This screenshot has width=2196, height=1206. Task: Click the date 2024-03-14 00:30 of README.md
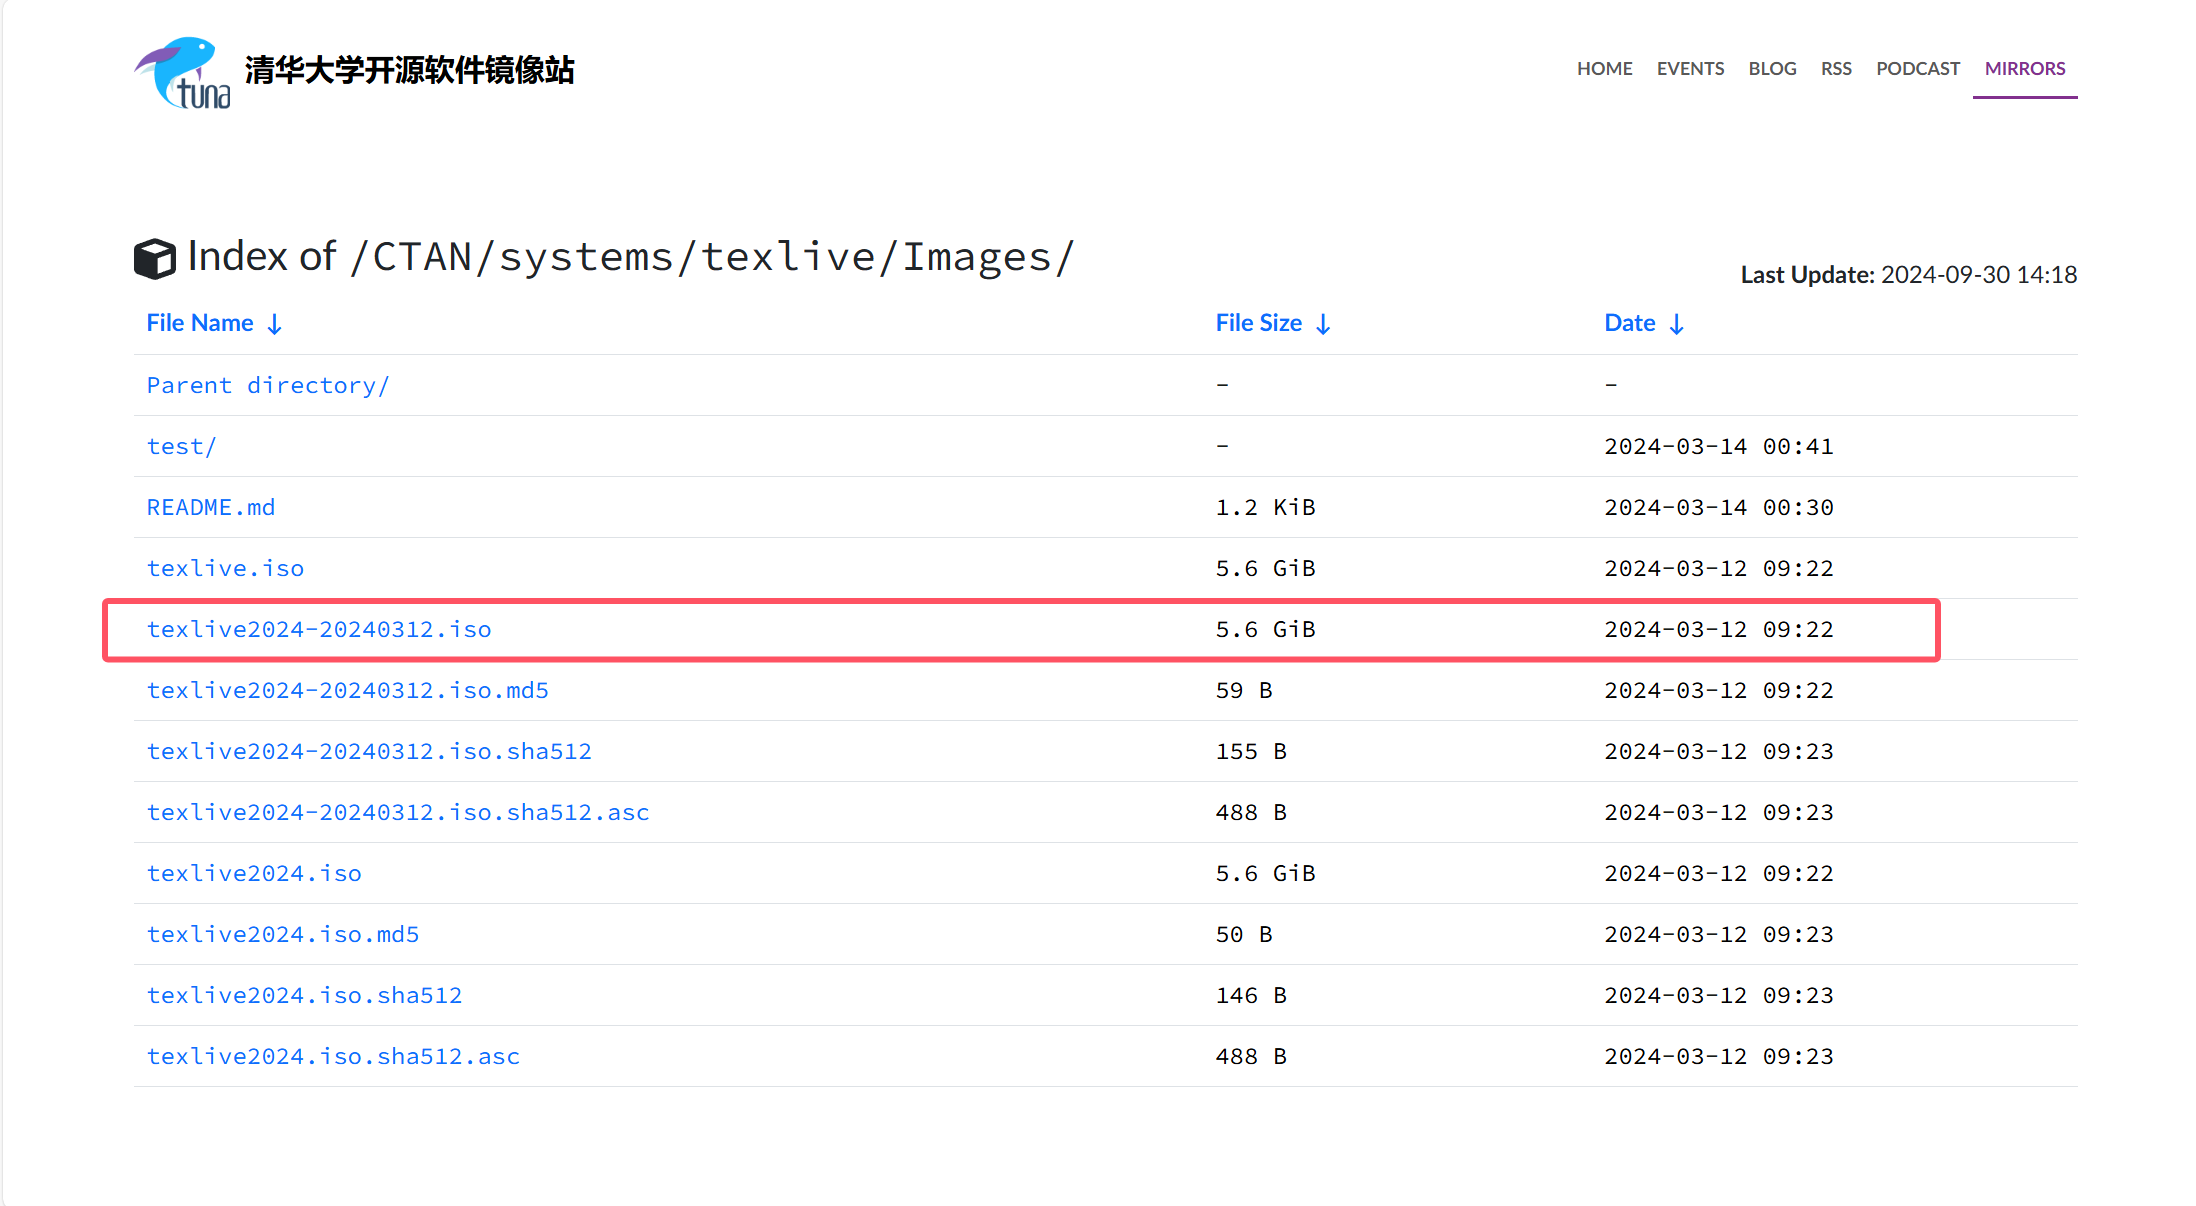pos(1719,507)
